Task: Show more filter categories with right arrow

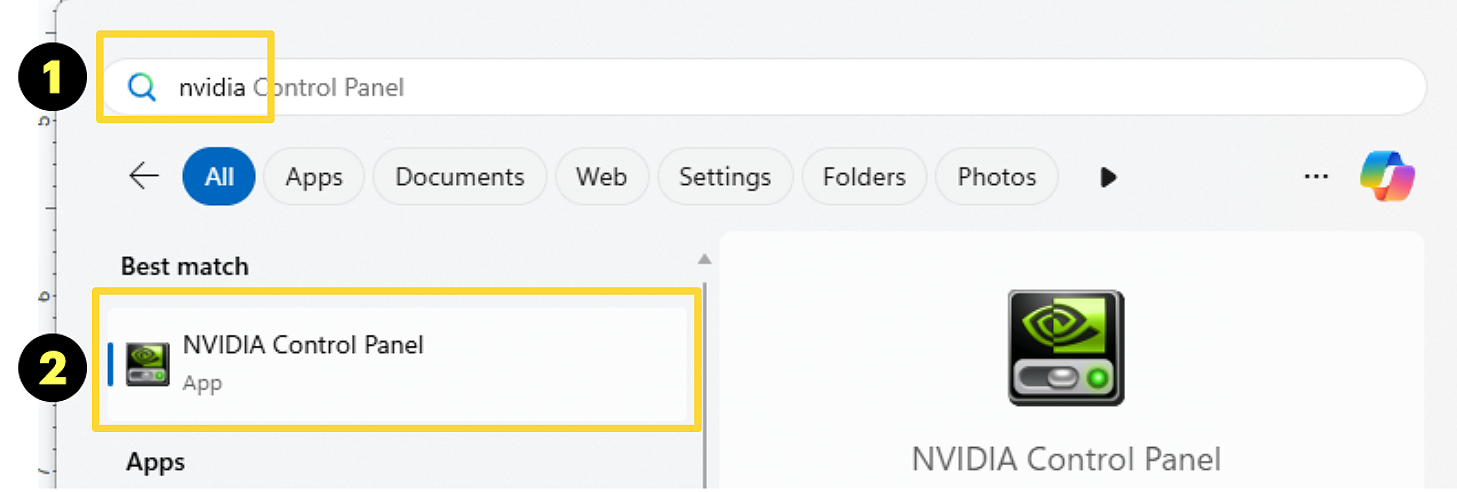Action: pos(1107,177)
